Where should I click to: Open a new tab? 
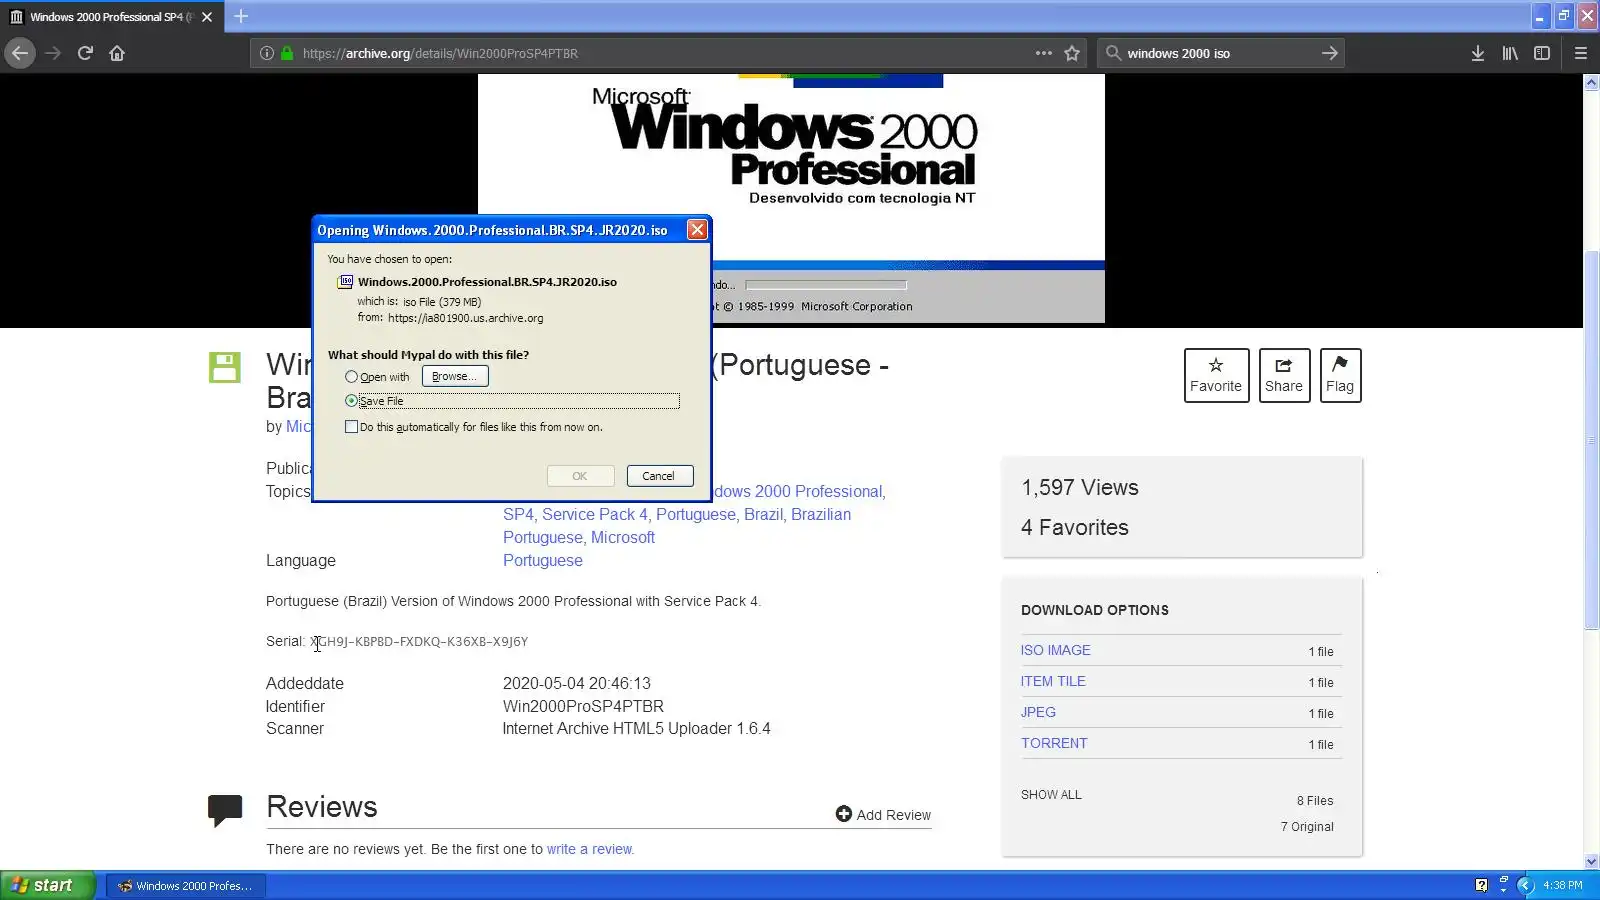pos(241,16)
